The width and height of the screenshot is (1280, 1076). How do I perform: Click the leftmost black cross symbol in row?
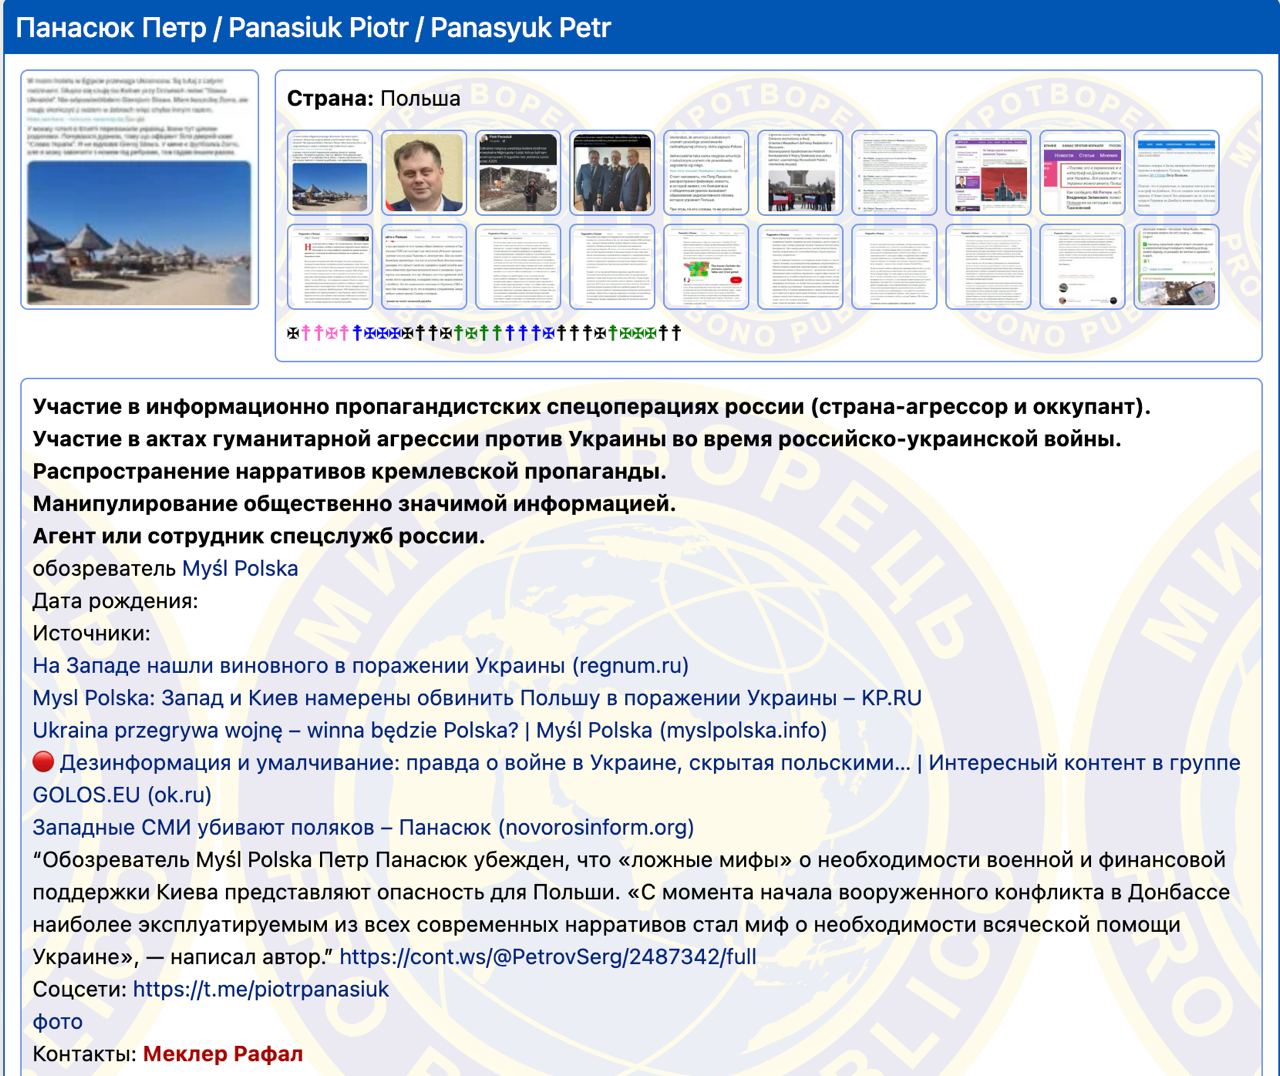pos(293,333)
